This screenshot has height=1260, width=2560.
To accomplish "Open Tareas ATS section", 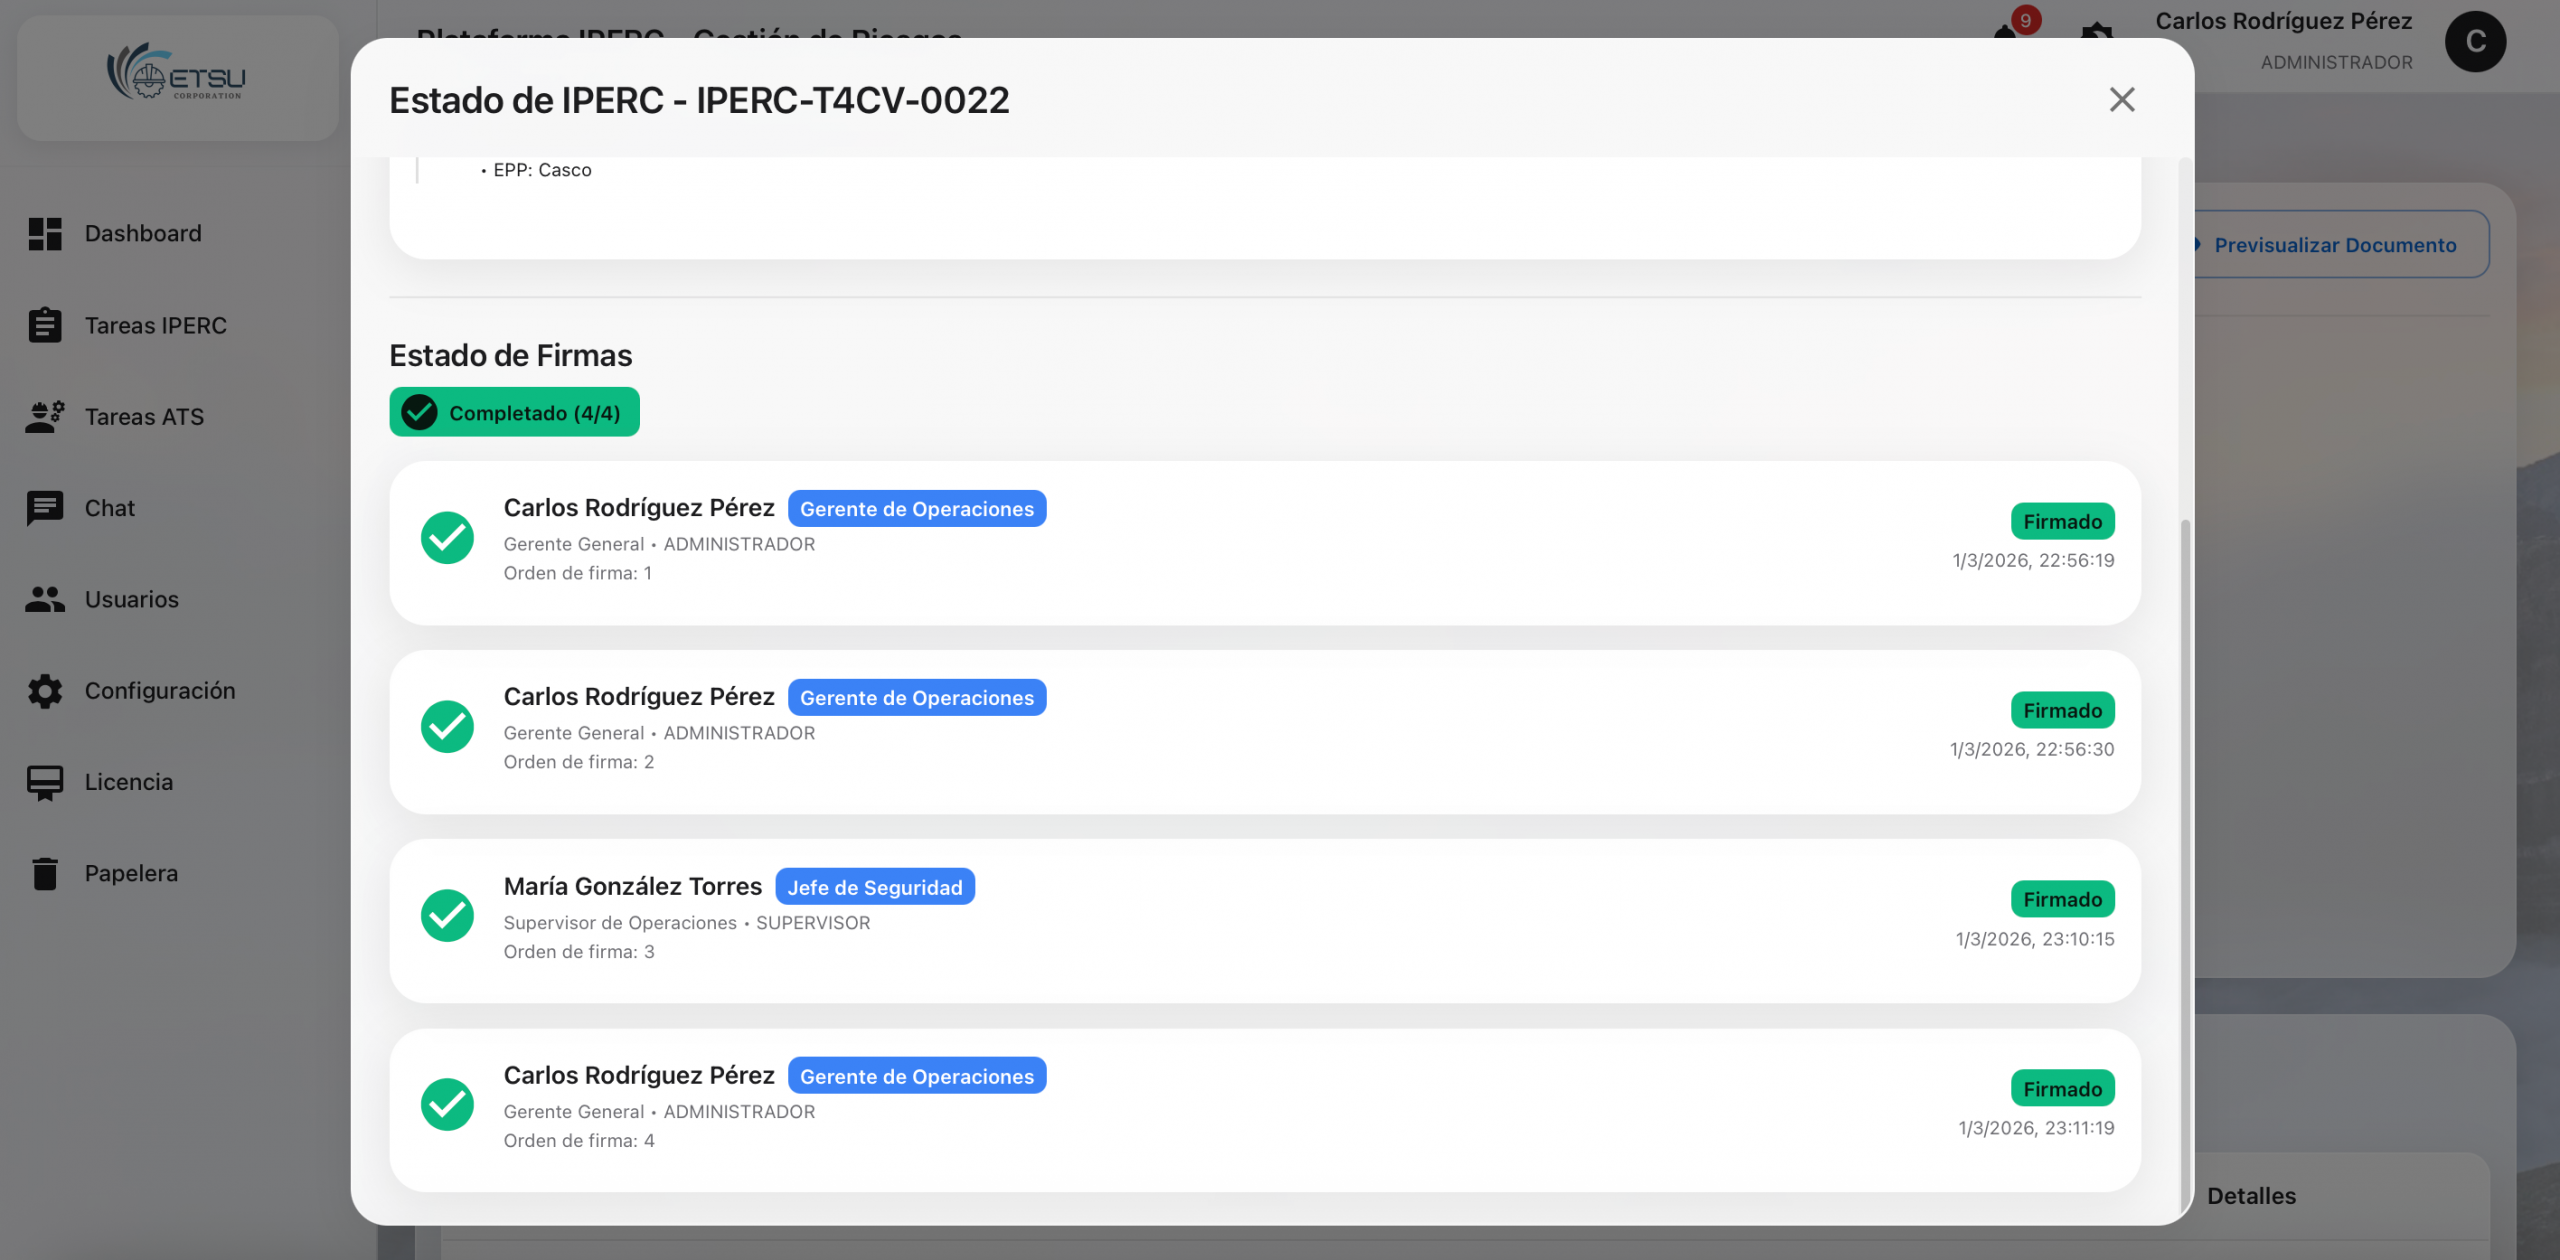I will point(144,416).
